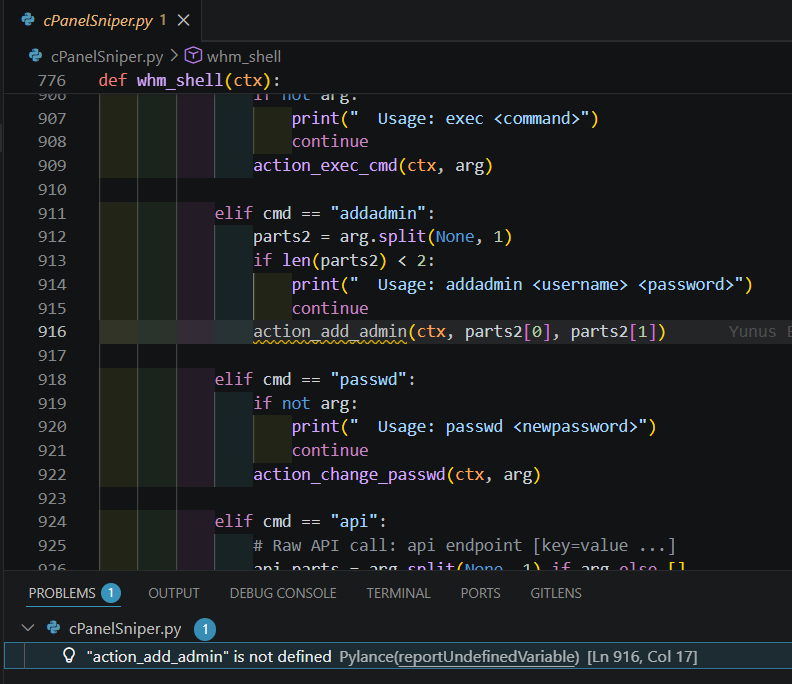
Task: Click line number 924 in gutter
Action: [x=52, y=522]
